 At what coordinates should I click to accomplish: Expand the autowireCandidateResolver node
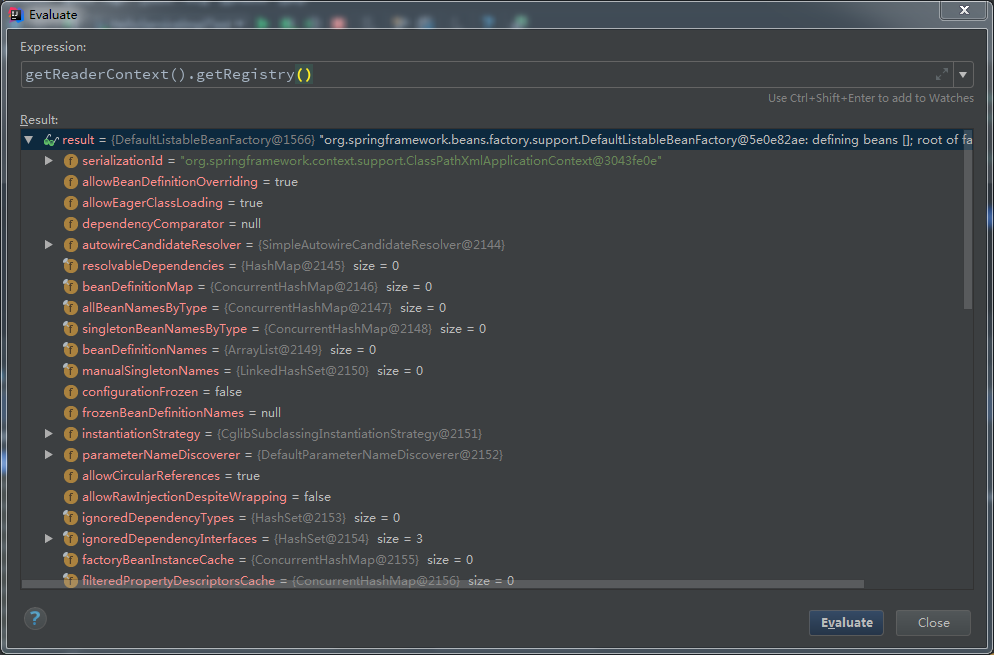49,244
